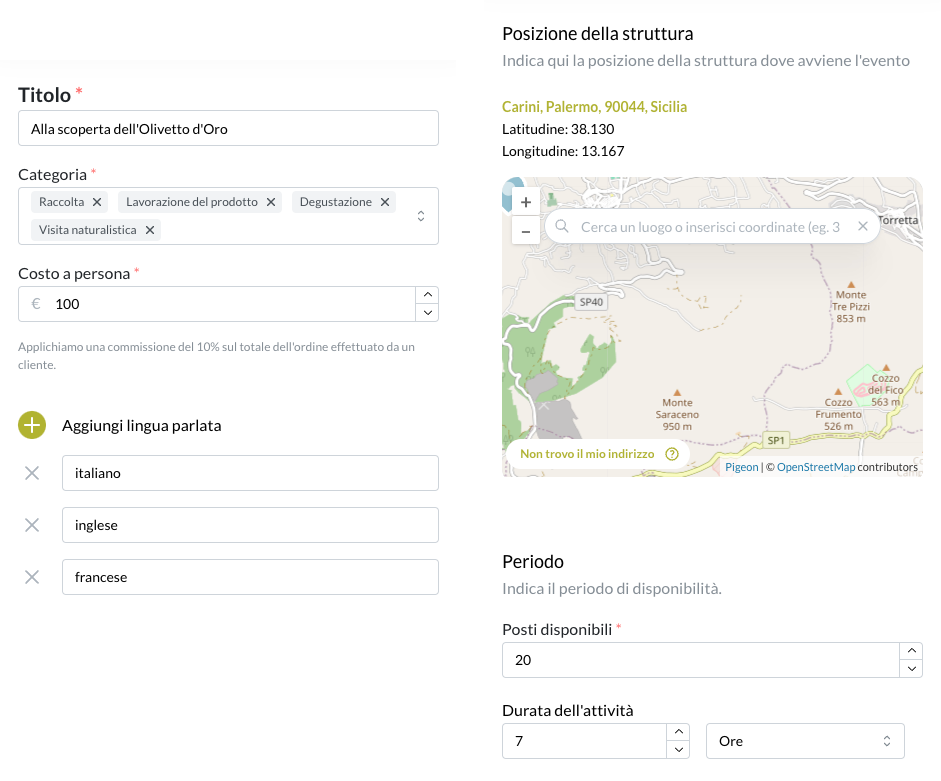Open the Ore duration unit dropdown

click(x=805, y=741)
